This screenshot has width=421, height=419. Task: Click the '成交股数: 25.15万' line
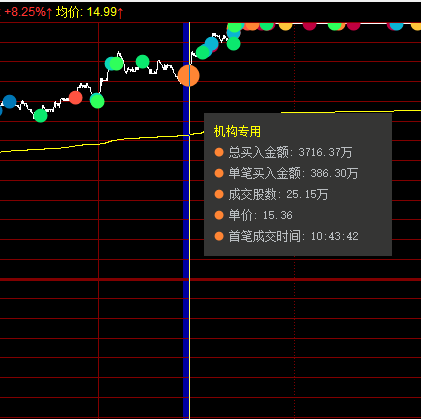pyautogui.click(x=278, y=194)
